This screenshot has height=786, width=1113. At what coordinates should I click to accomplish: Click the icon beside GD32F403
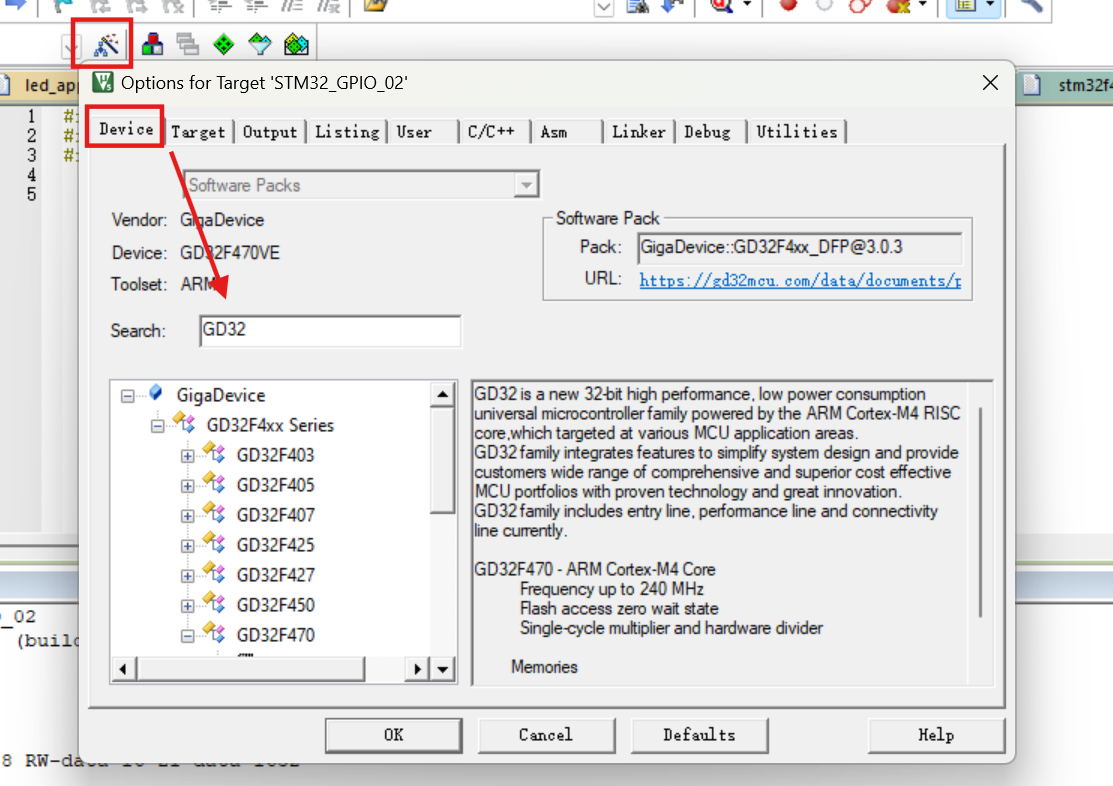point(214,454)
